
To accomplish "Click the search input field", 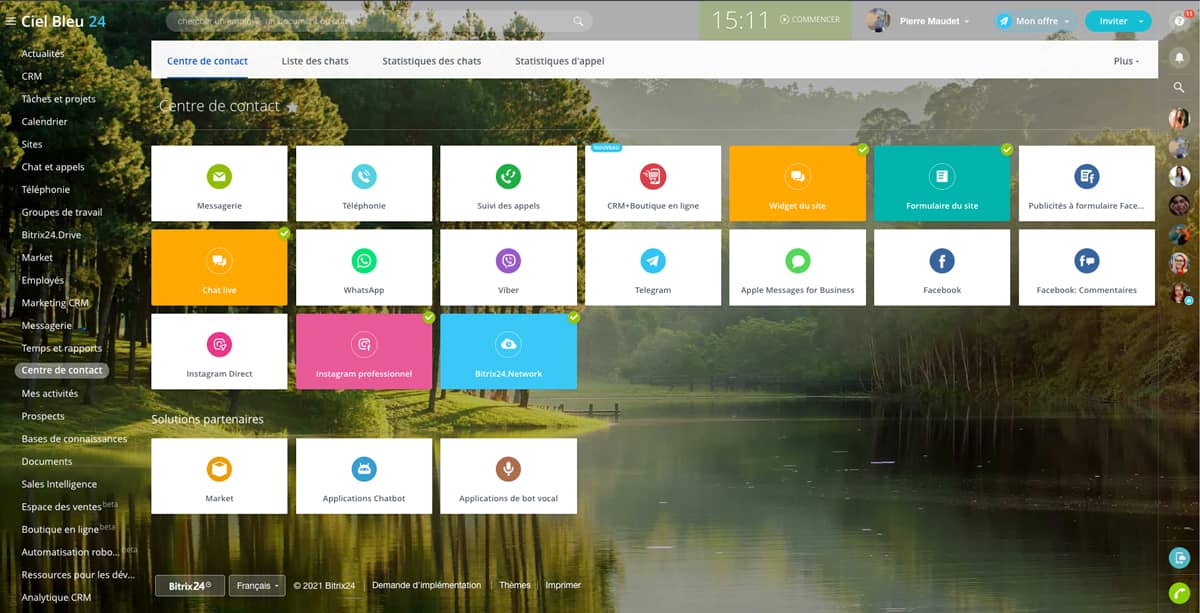I will pyautogui.click(x=370, y=21).
